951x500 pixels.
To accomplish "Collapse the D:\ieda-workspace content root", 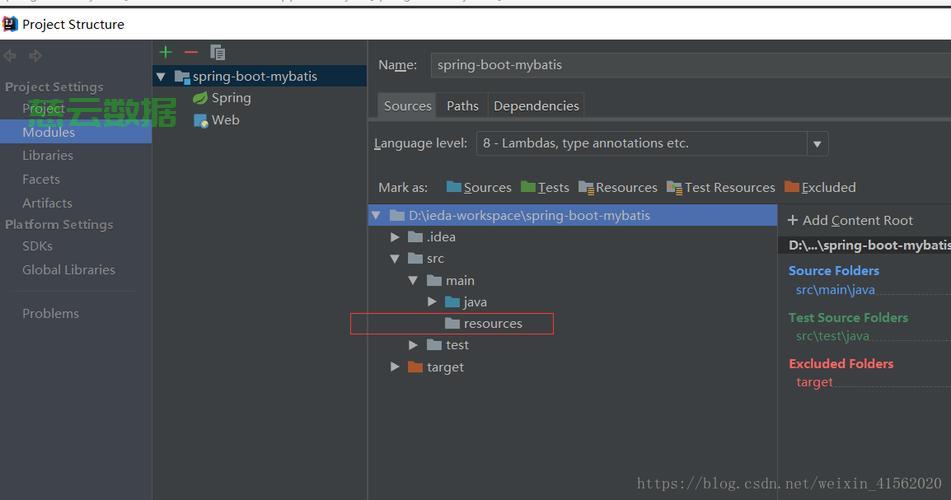I will click(376, 215).
